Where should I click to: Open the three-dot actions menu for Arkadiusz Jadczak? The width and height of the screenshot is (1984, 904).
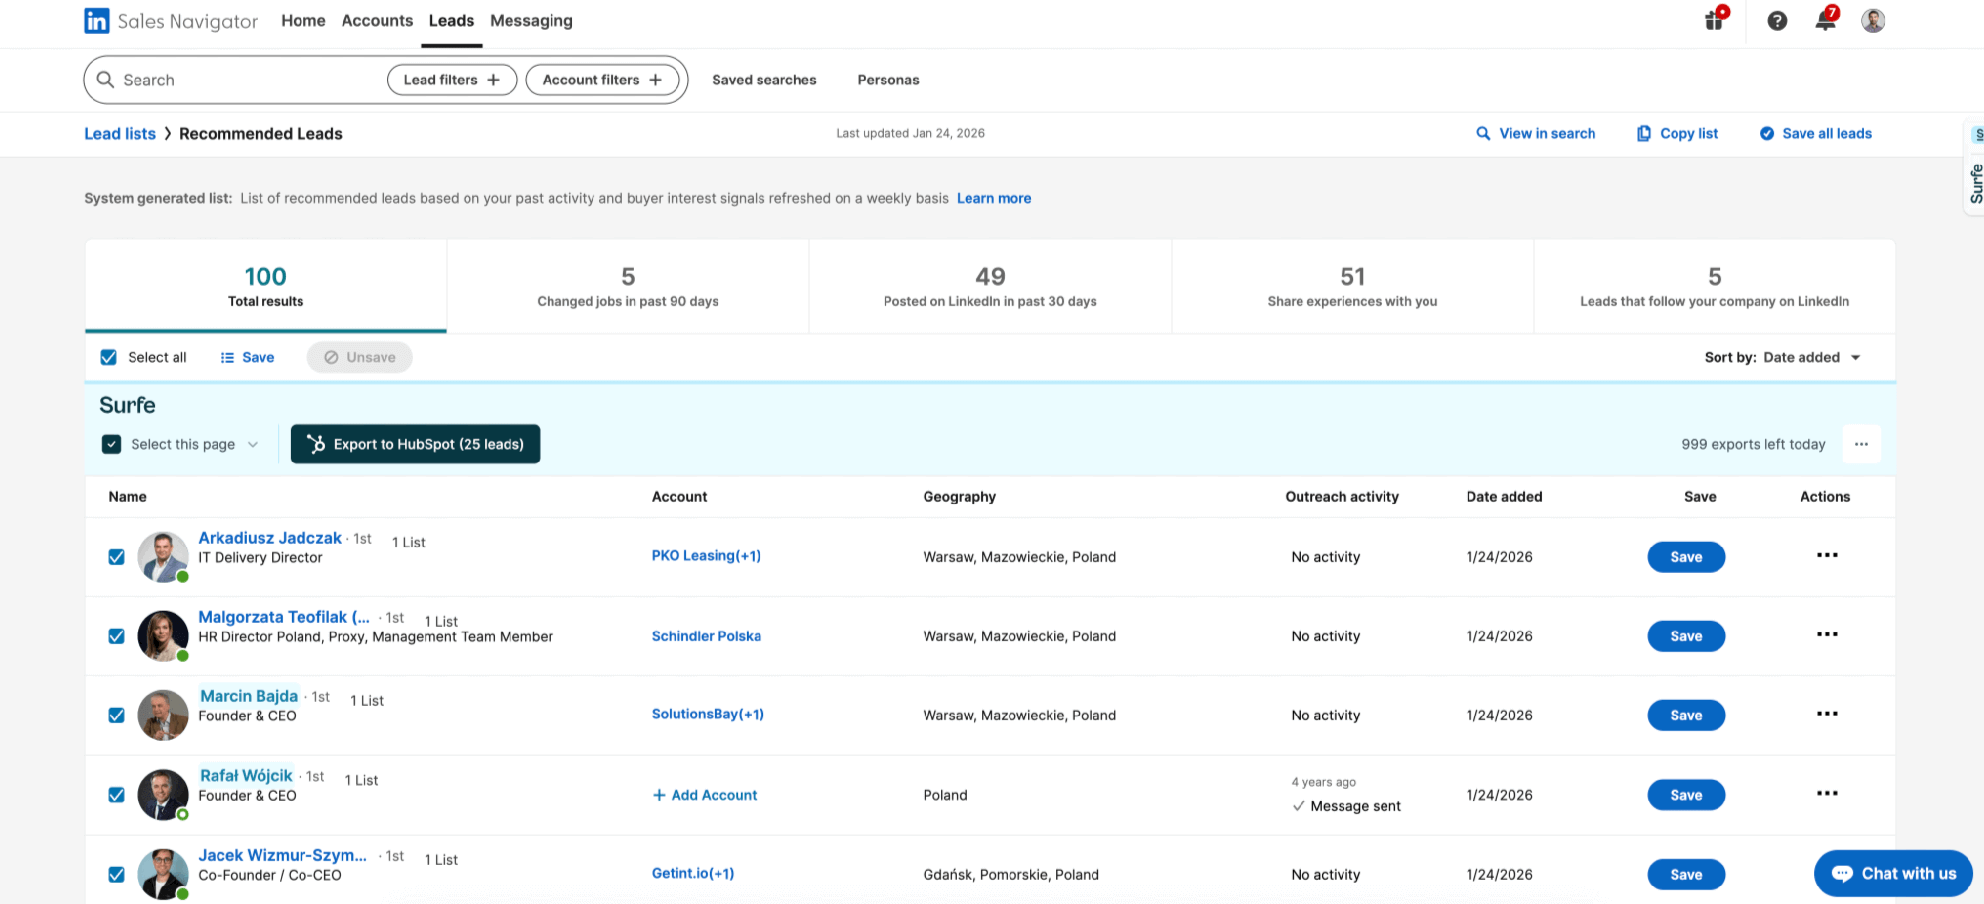click(1827, 556)
